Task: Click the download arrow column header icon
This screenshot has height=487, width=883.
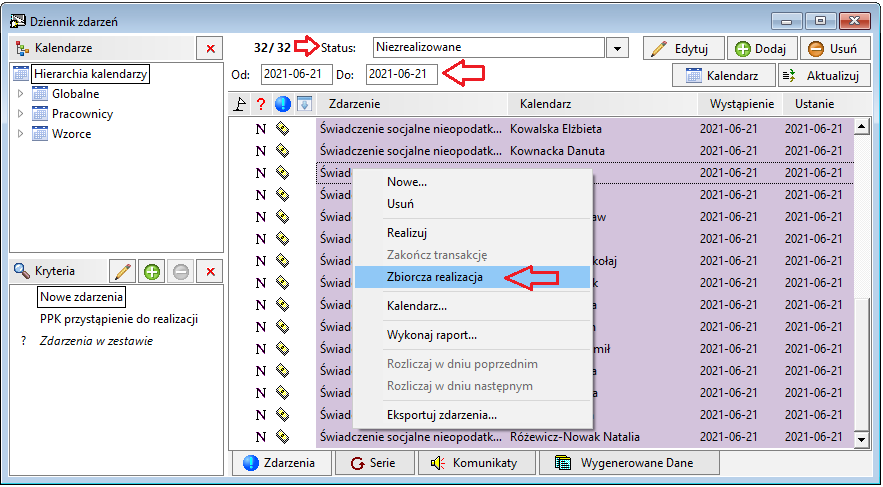Action: coord(304,104)
